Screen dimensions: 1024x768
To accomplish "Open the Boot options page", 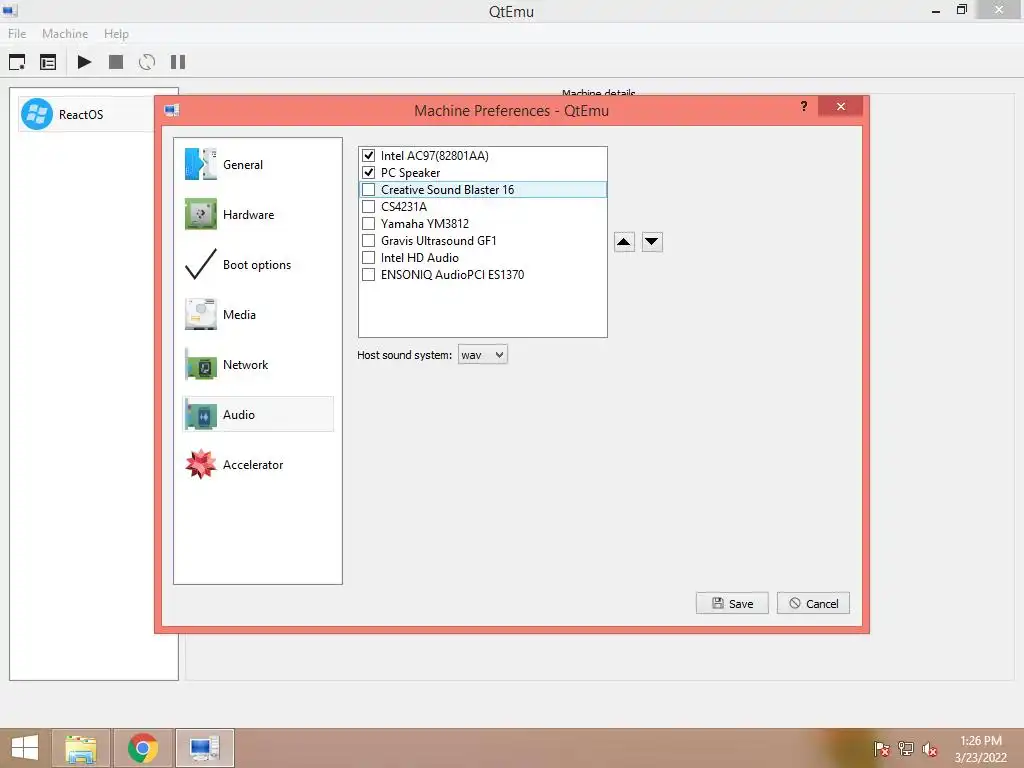I will (x=259, y=264).
